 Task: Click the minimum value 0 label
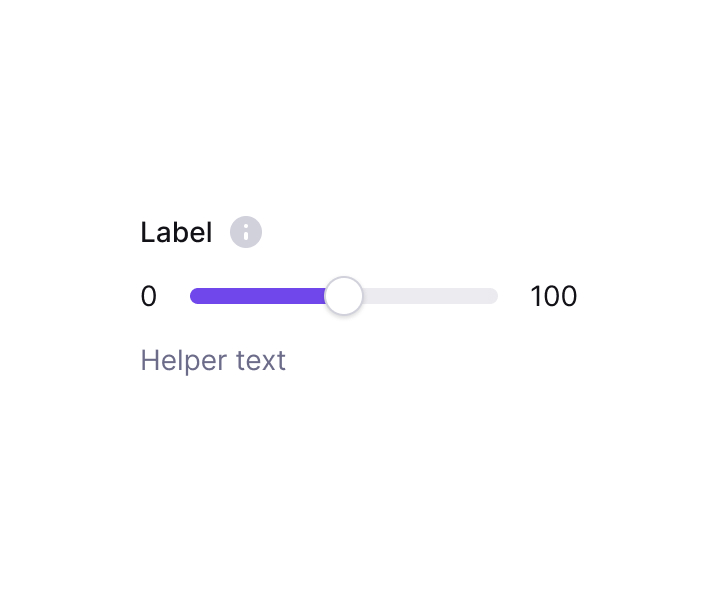click(148, 296)
